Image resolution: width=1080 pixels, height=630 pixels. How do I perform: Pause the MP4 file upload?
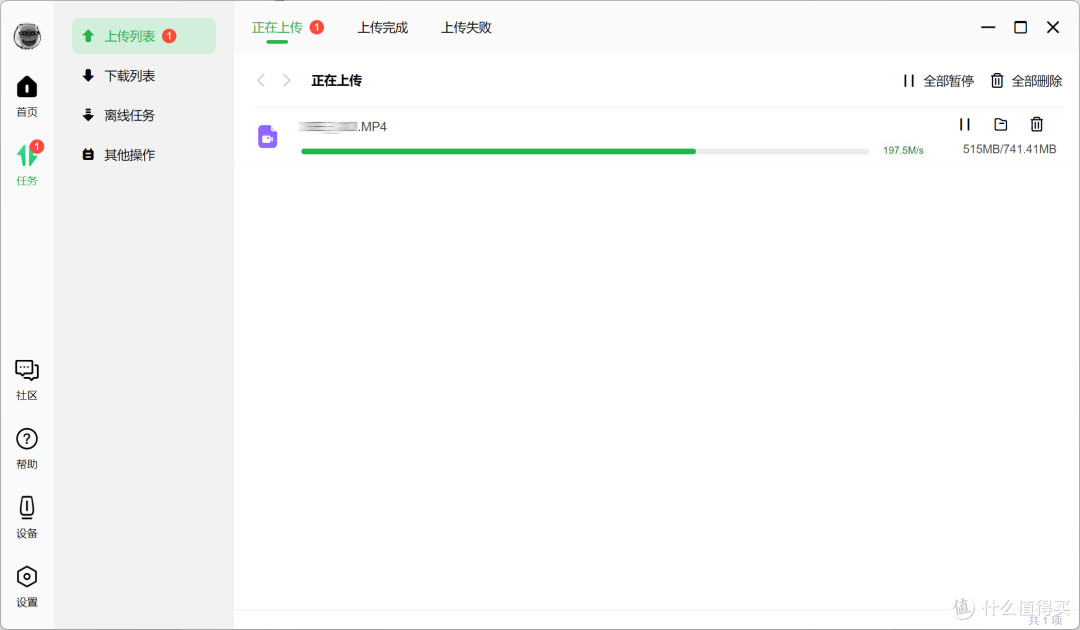964,125
